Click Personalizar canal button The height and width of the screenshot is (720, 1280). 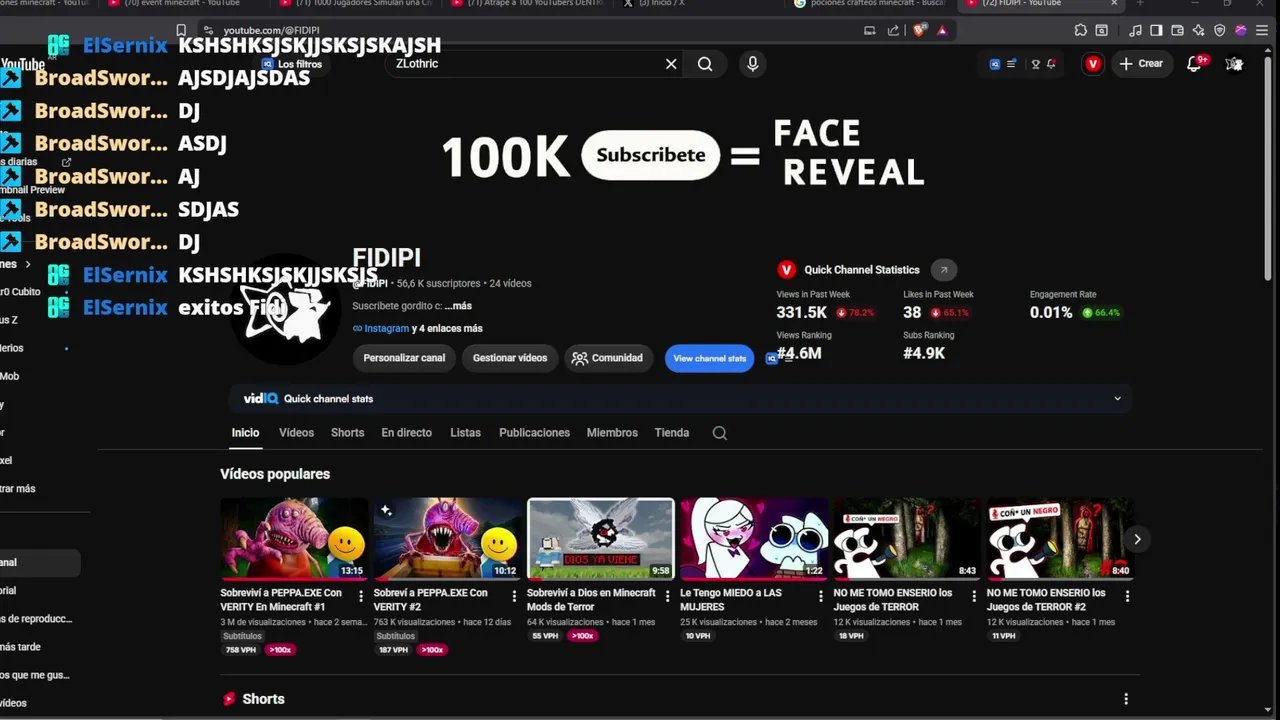pyautogui.click(x=404, y=358)
